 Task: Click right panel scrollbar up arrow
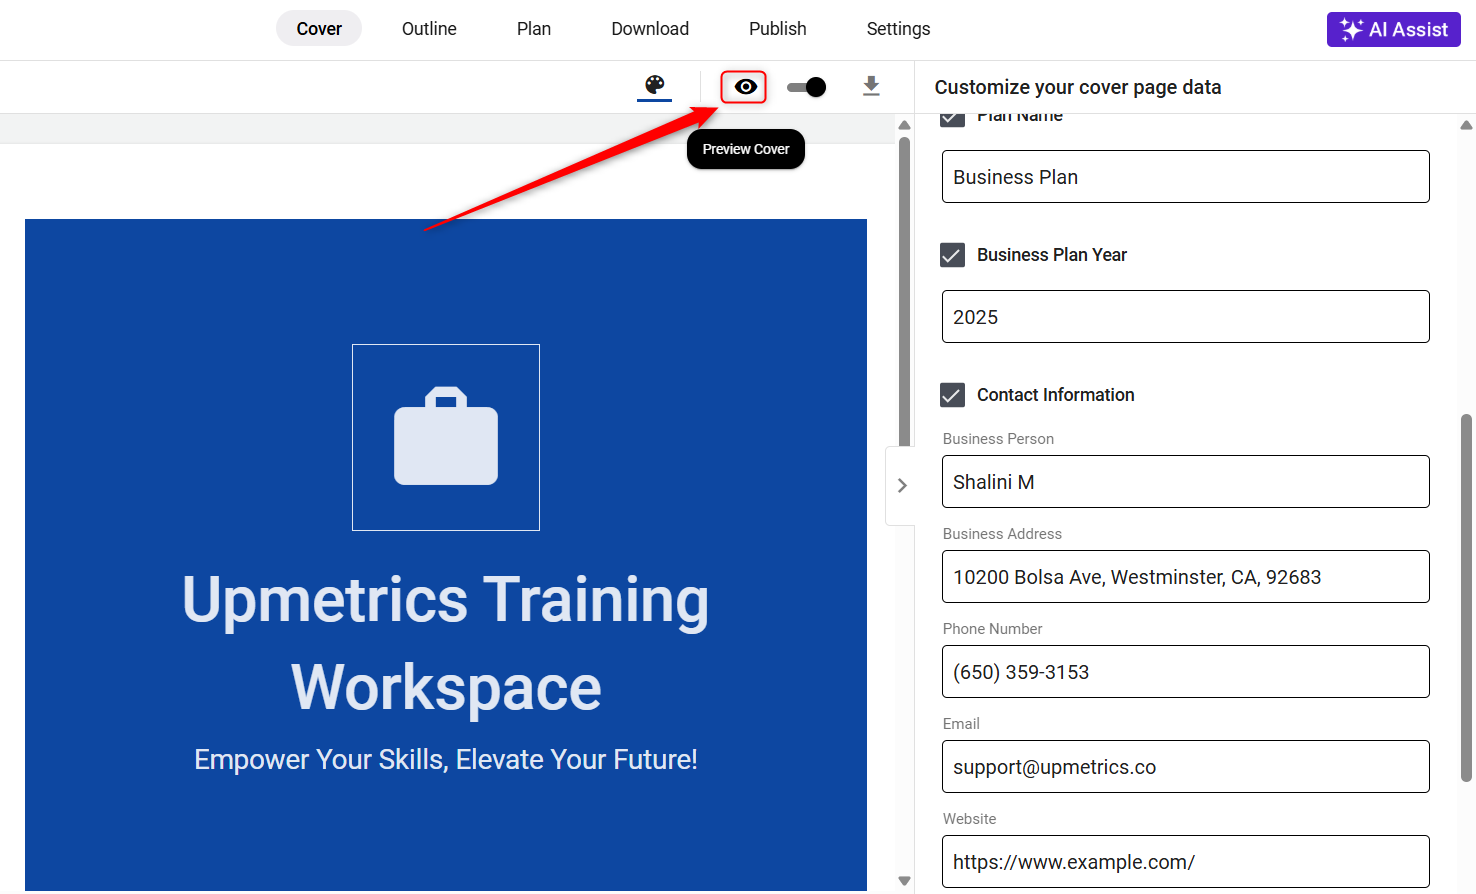pyautogui.click(x=1466, y=125)
